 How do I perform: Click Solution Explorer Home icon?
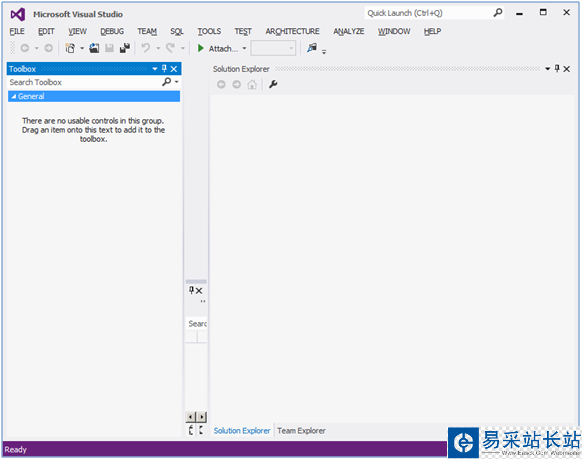coord(252,85)
